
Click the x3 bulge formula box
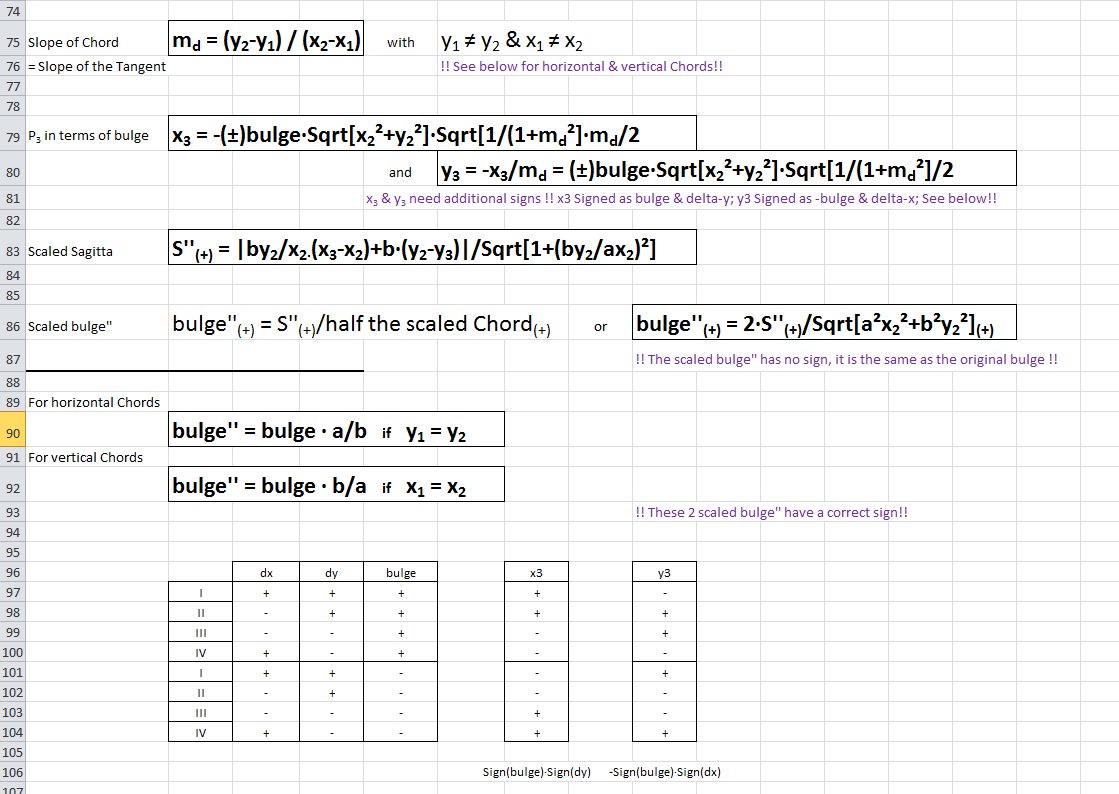tap(432, 134)
